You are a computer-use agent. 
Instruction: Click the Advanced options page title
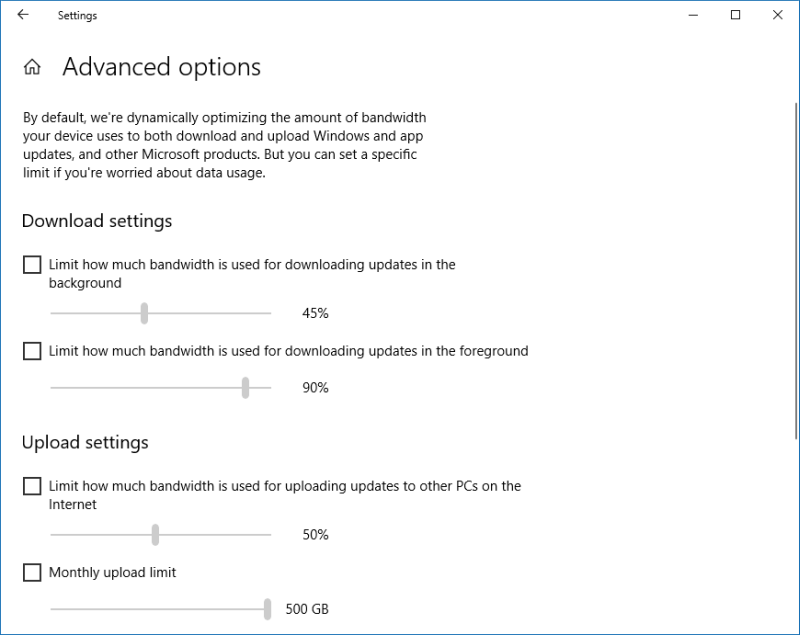point(161,67)
